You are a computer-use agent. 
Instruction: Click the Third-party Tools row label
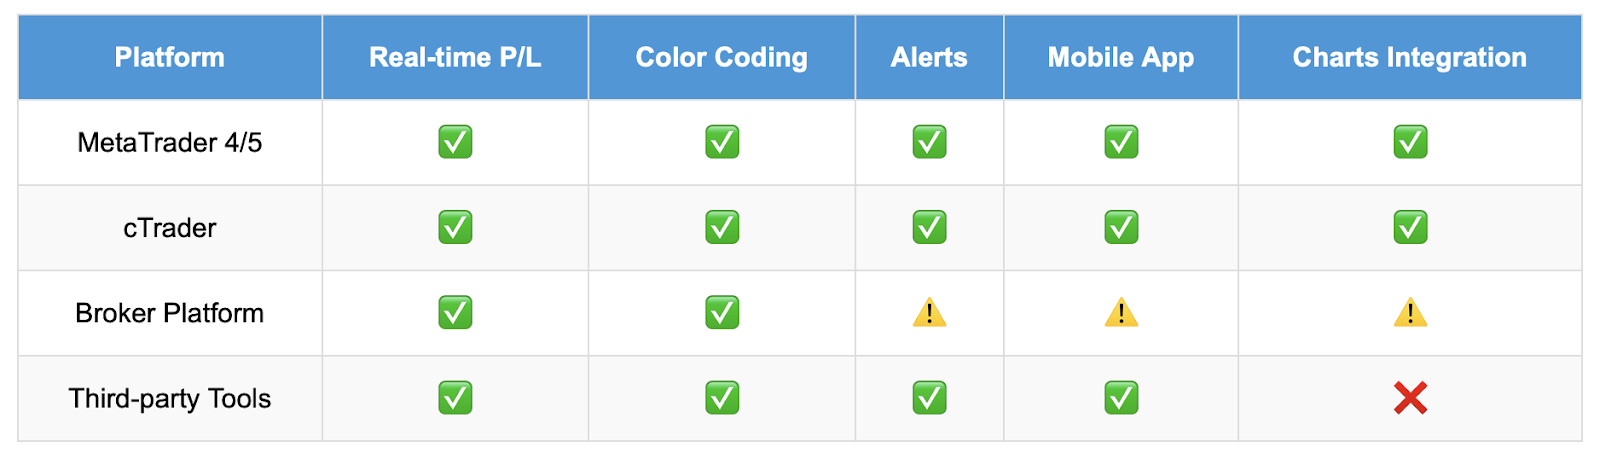click(170, 398)
